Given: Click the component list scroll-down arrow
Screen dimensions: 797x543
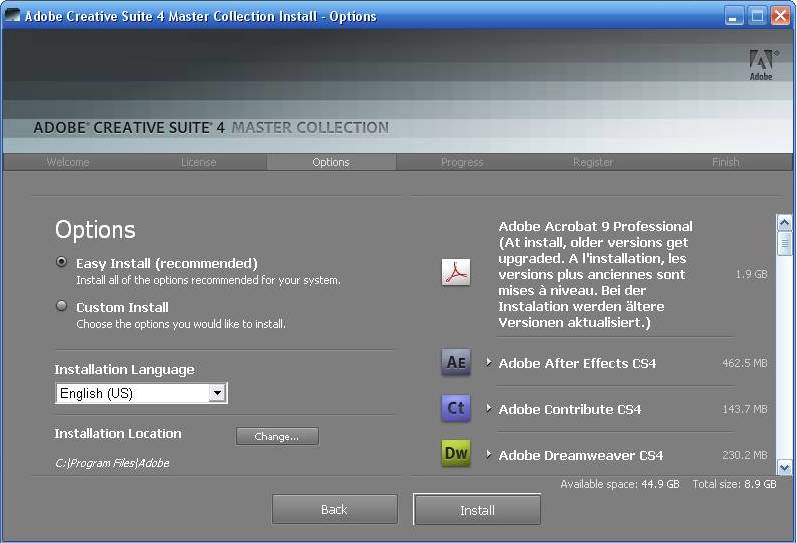Looking at the screenshot, I should [x=784, y=467].
